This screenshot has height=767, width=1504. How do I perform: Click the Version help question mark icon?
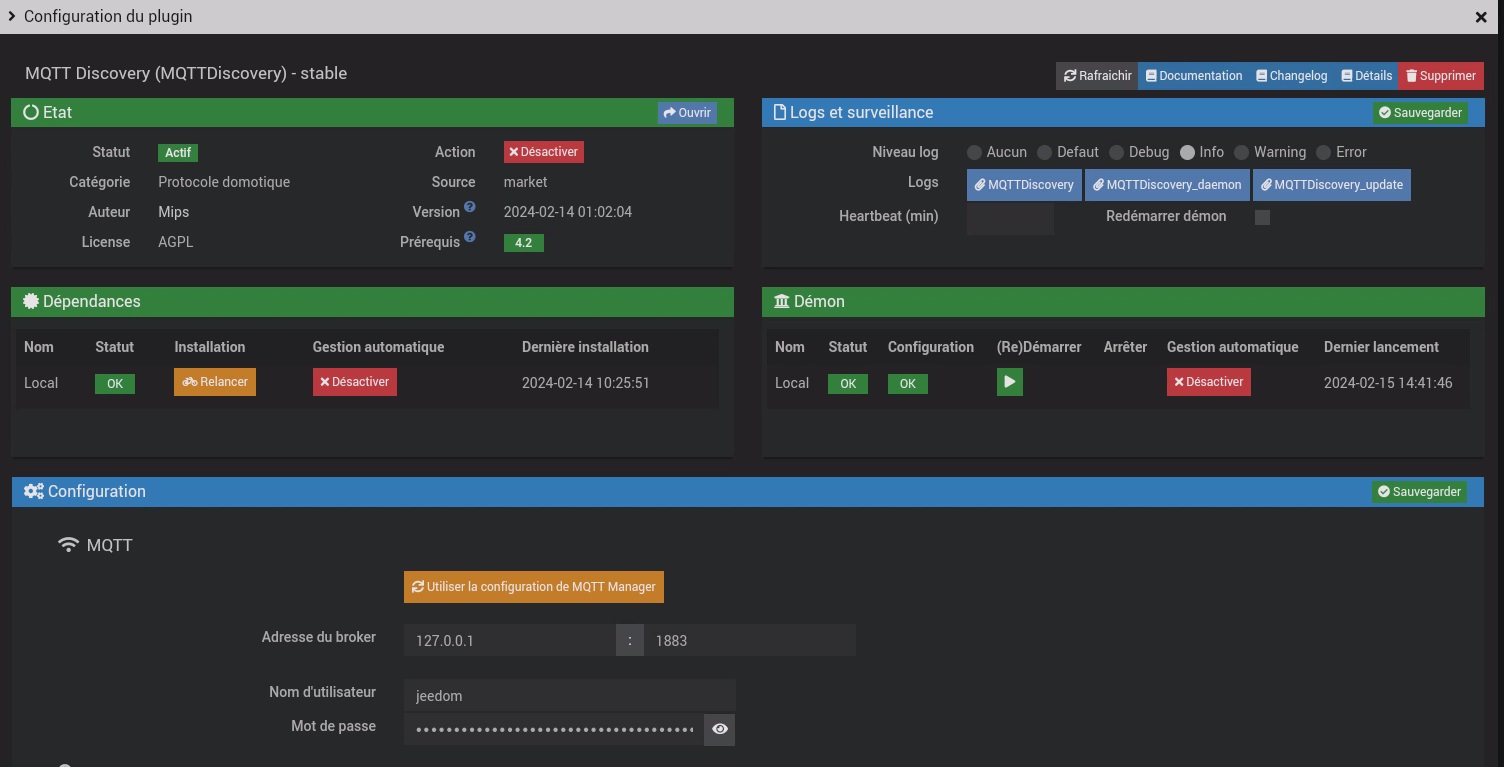470,208
